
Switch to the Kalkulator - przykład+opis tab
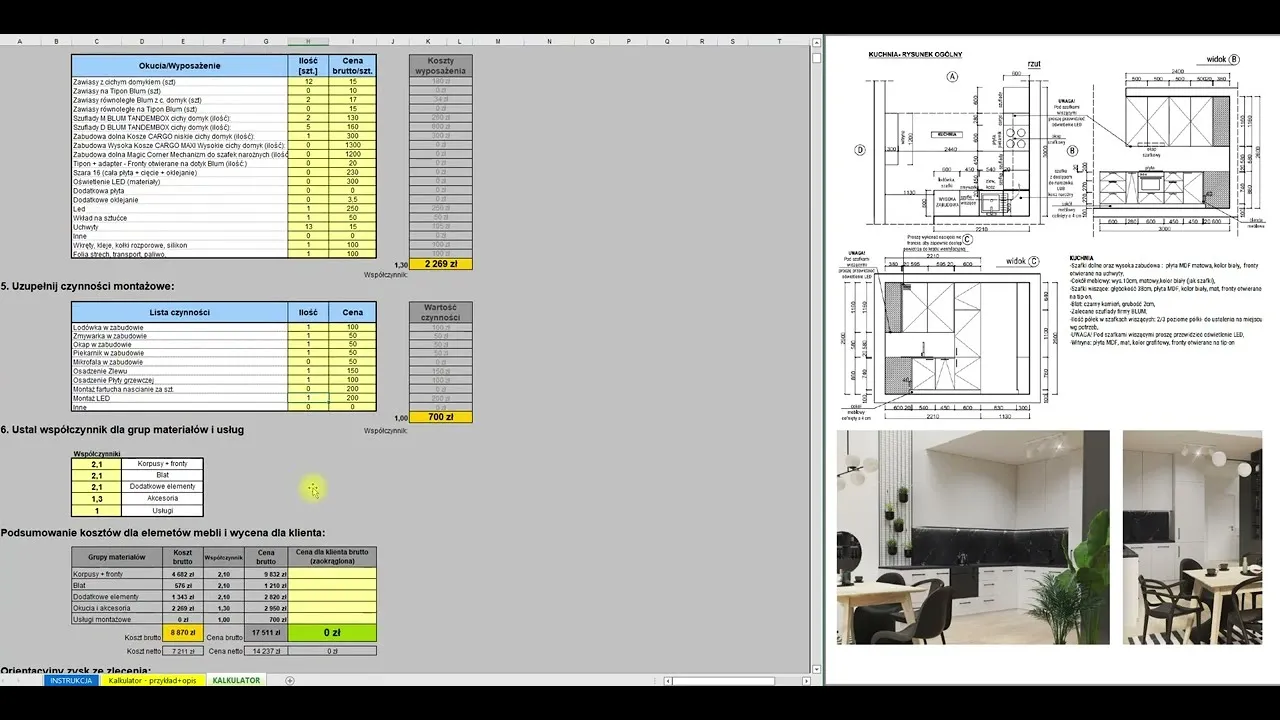[x=153, y=680]
